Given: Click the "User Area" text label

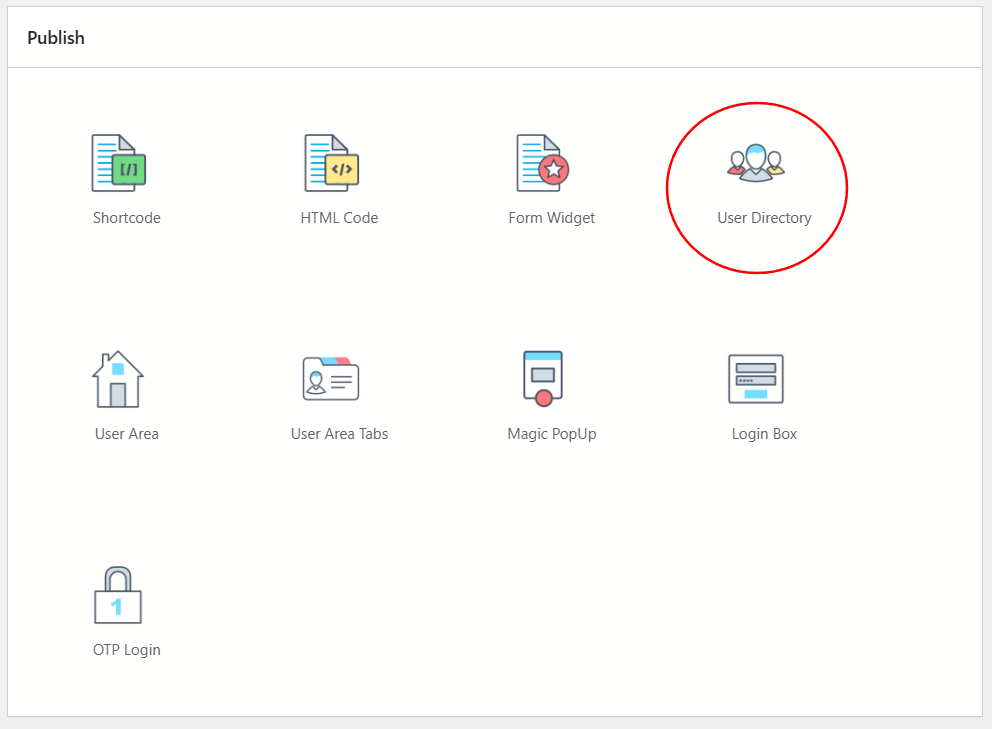Looking at the screenshot, I should tap(127, 434).
